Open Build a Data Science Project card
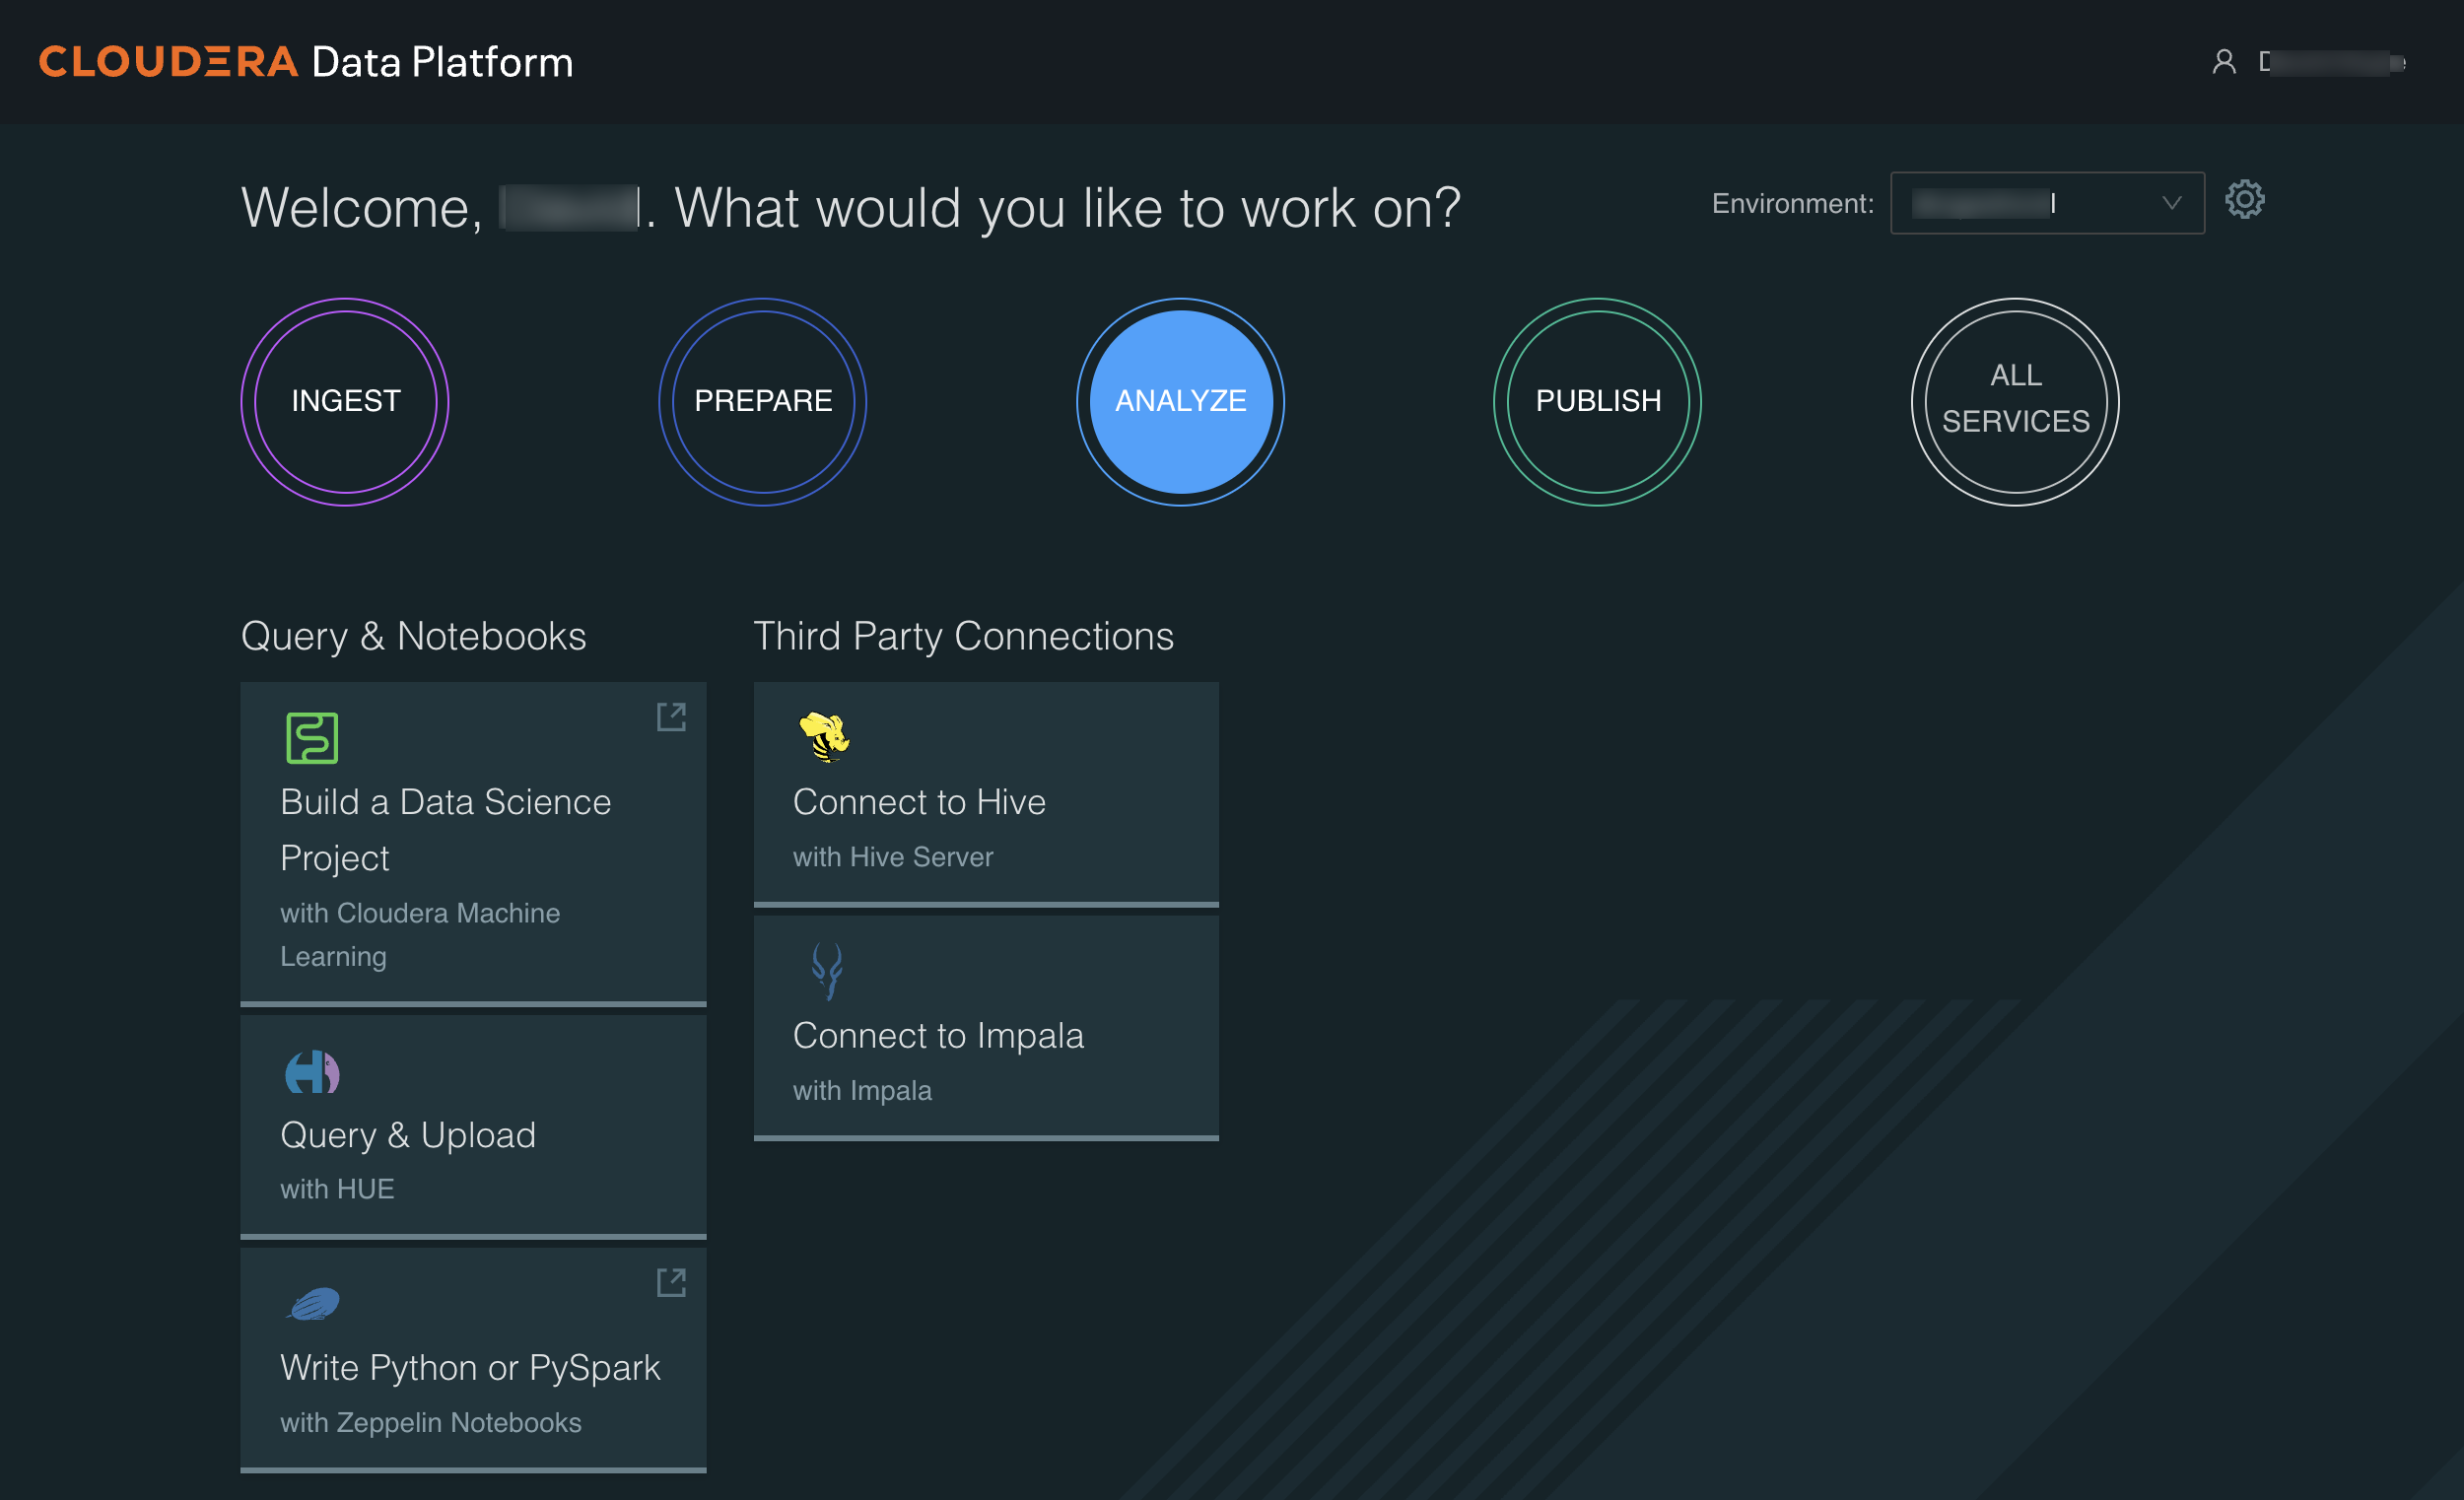This screenshot has width=2464, height=1500. click(x=473, y=844)
